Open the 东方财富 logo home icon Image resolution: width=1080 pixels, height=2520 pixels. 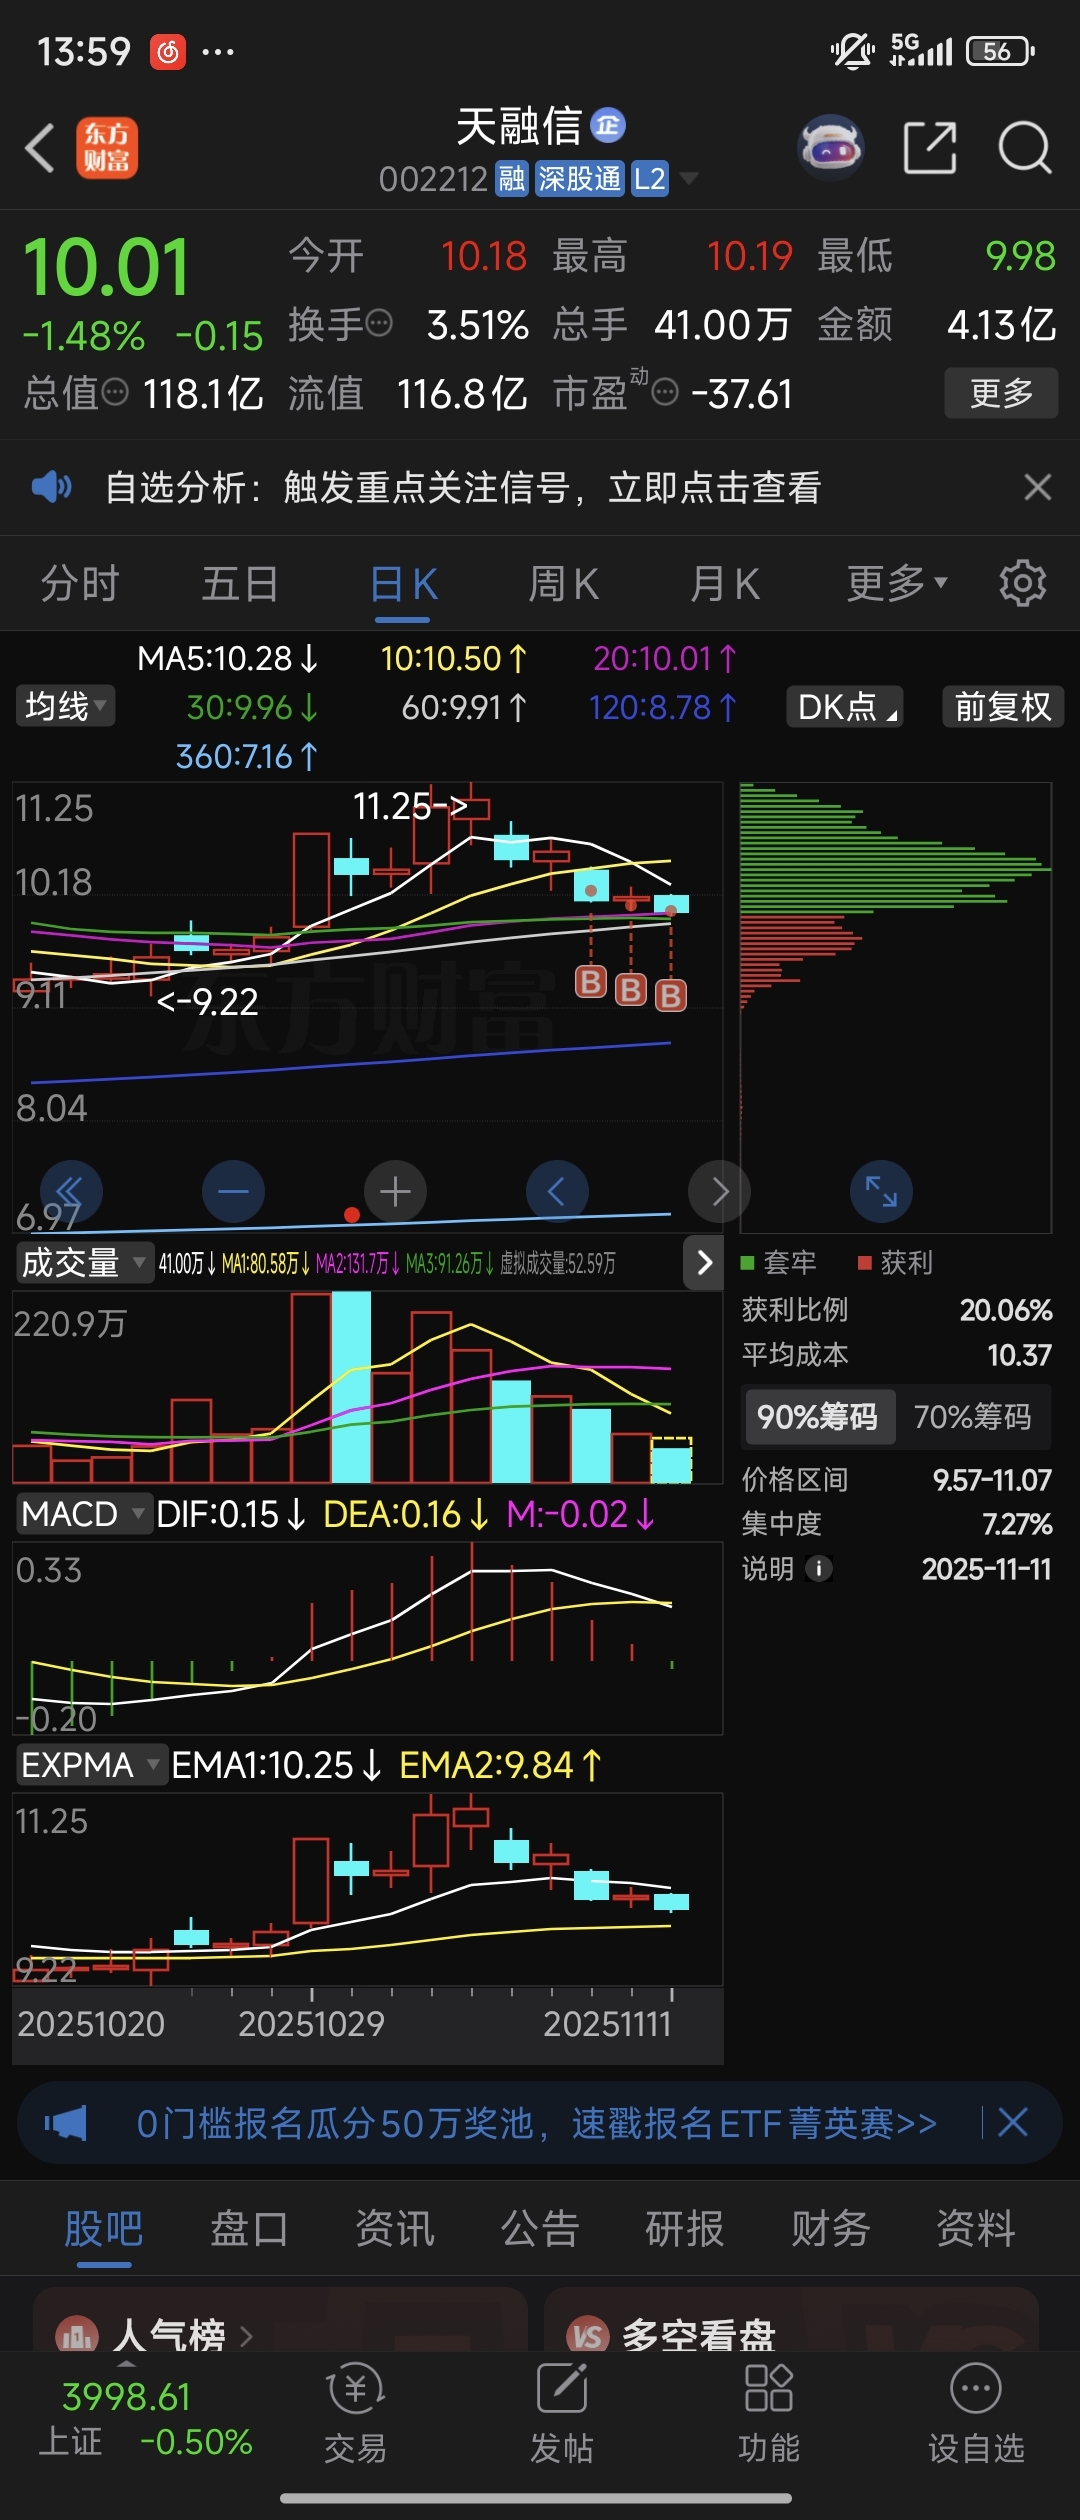[x=107, y=148]
